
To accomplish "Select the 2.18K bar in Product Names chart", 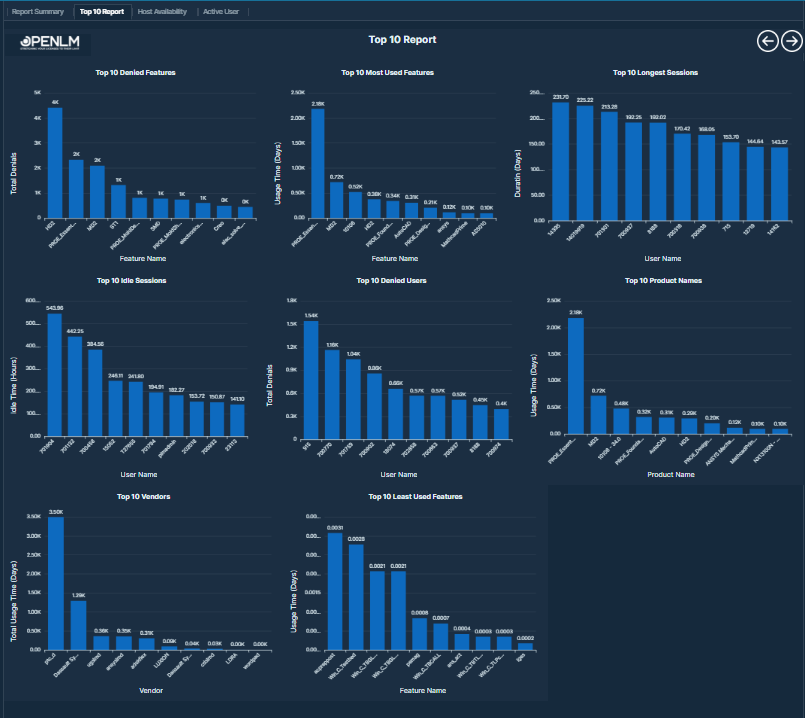I will [x=575, y=375].
